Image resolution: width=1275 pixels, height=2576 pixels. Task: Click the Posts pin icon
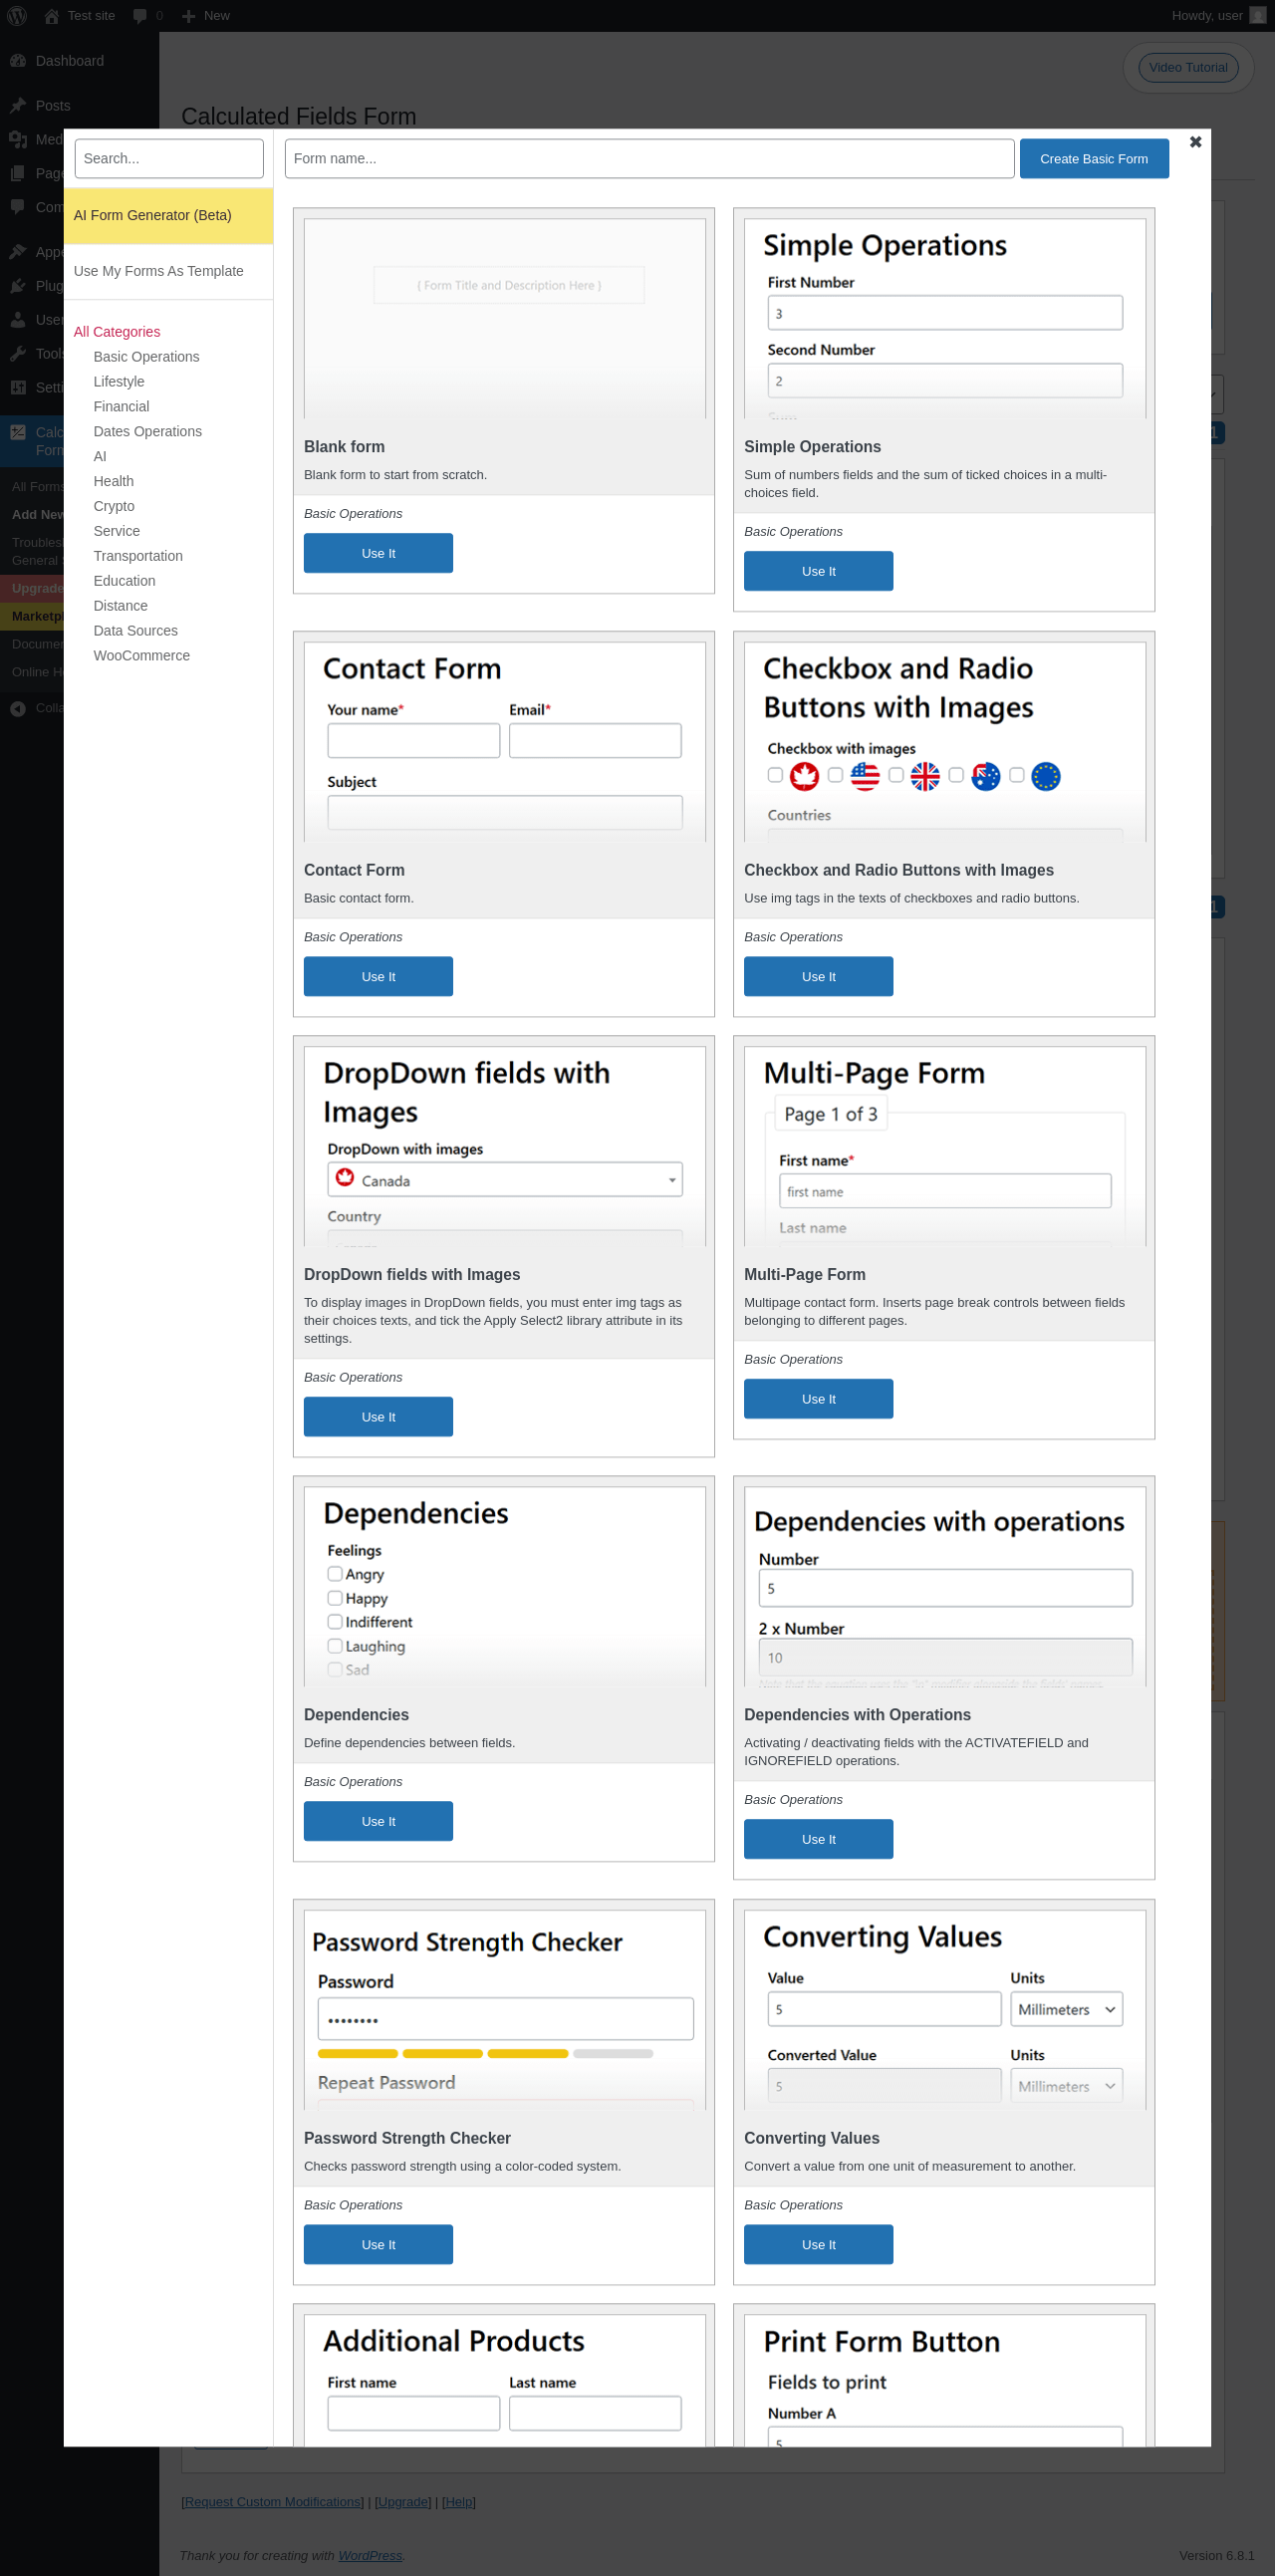(x=18, y=106)
